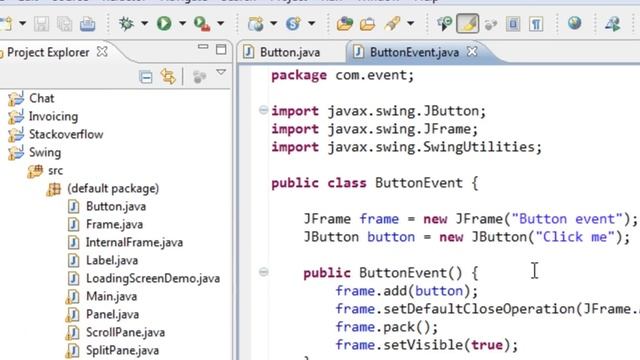
Task: Click the "frame.pack();" code line
Action: tap(387, 327)
